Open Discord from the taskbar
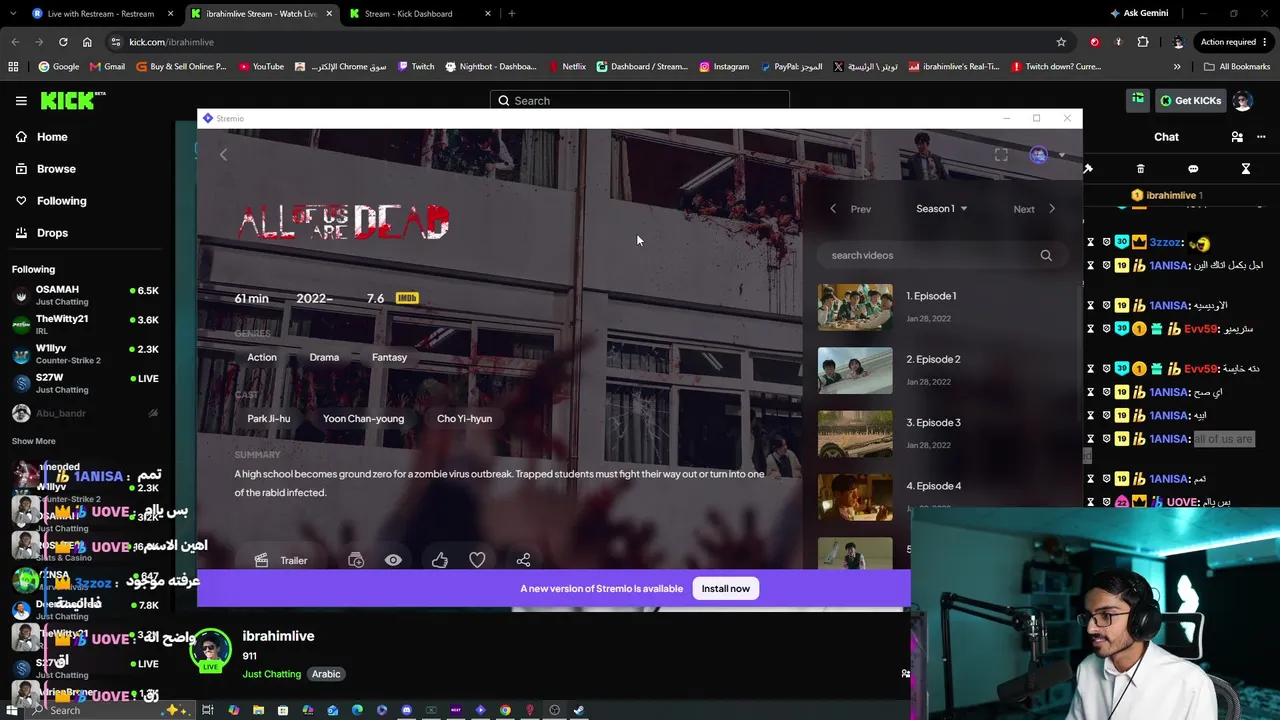The image size is (1280, 720). tap(407, 710)
